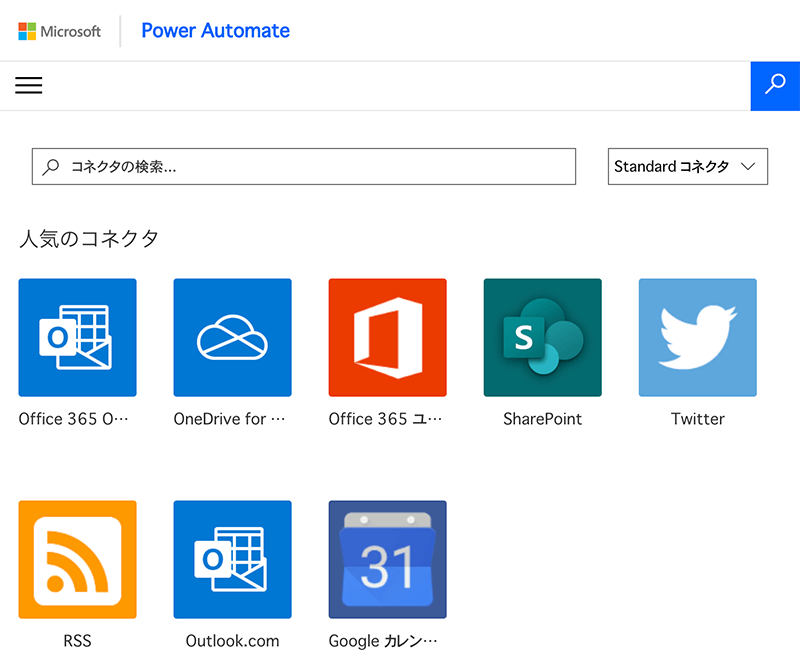Screen dimensions: 800x660
Task: Expand the Standard コネクタ dropdown
Action: coord(688,166)
